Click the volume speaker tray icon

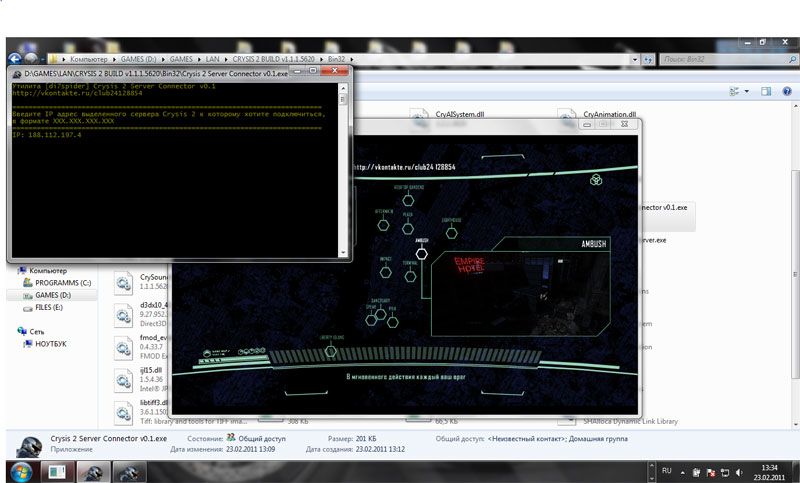click(738, 470)
